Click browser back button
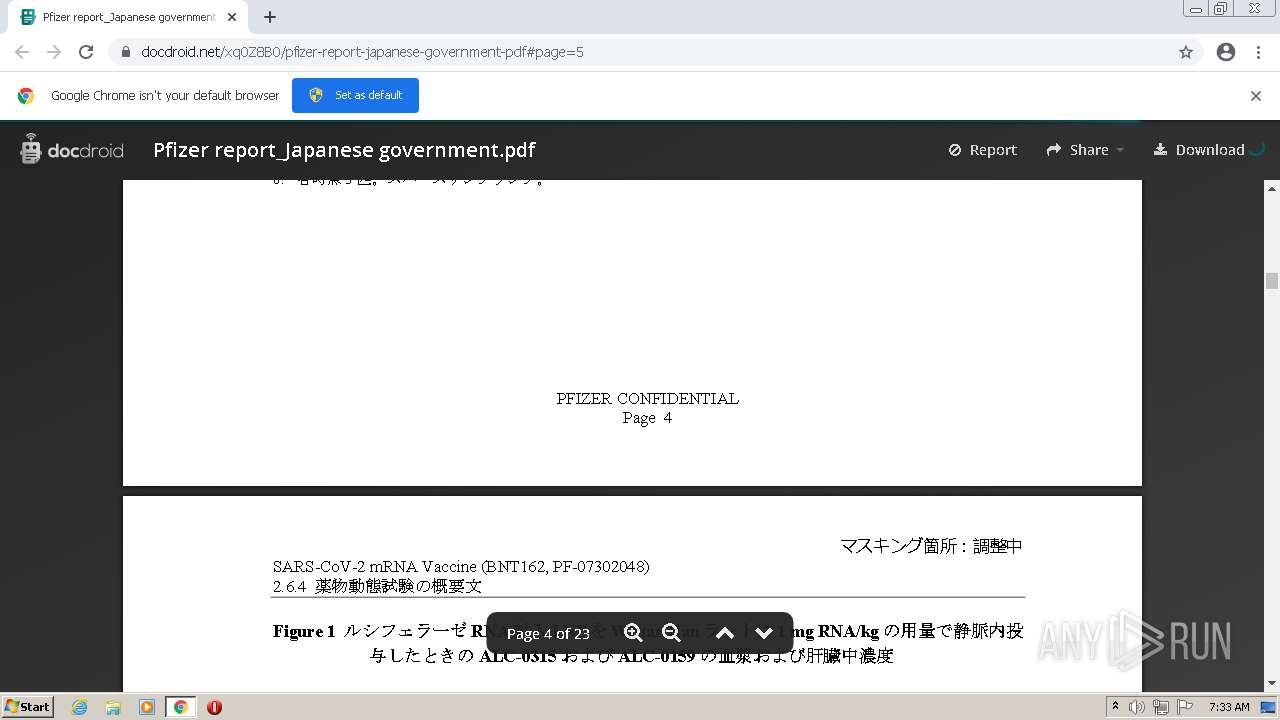The height and width of the screenshot is (720, 1280). pyautogui.click(x=22, y=52)
